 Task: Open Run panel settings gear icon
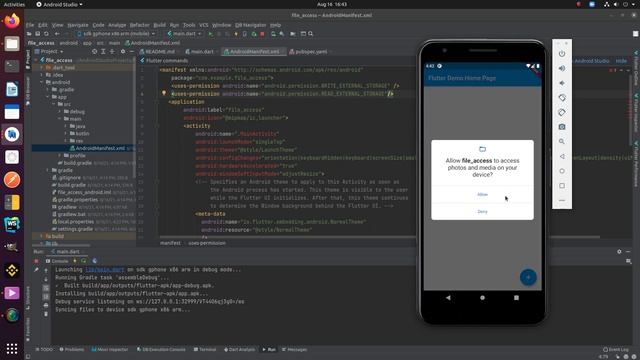pyautogui.click(x=619, y=252)
